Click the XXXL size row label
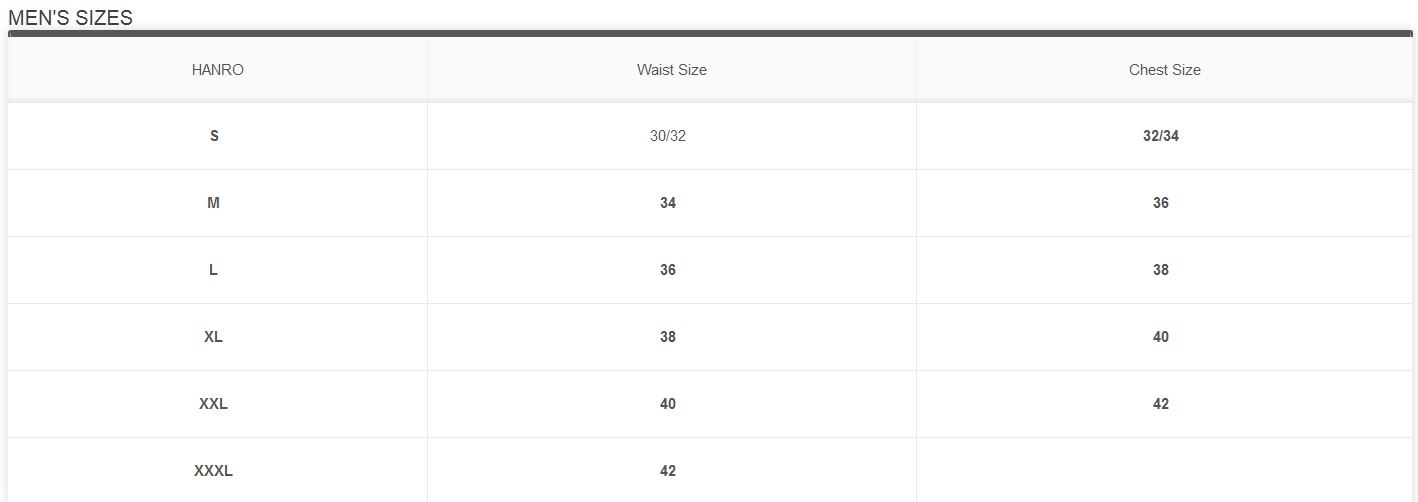The height and width of the screenshot is (502, 1418). point(213,471)
